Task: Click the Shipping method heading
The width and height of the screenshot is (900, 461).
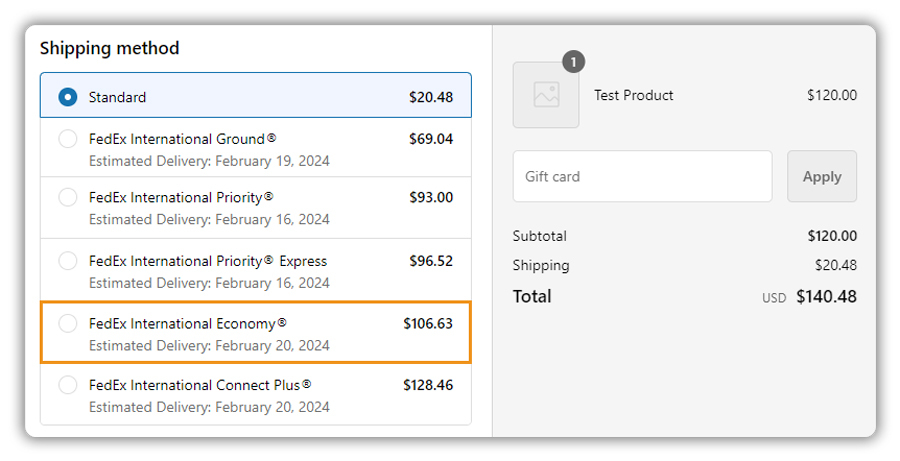Action: coord(110,48)
